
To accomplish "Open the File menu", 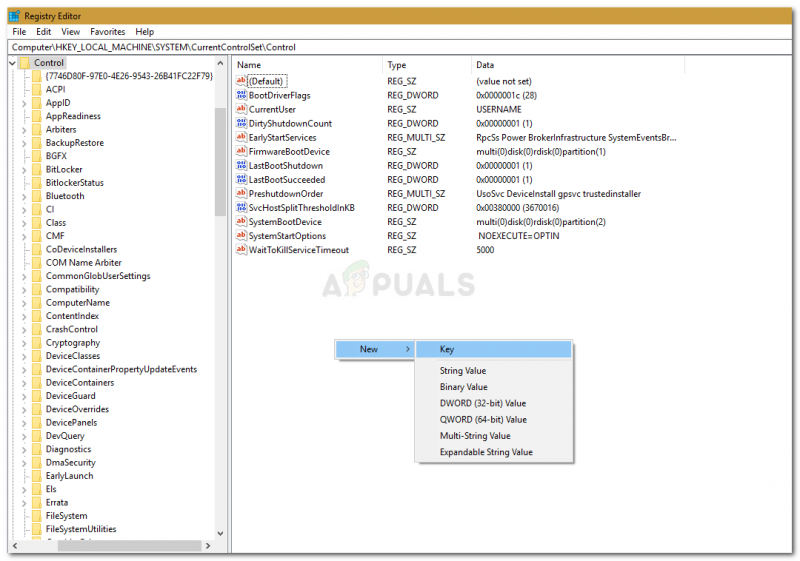I will (x=19, y=32).
